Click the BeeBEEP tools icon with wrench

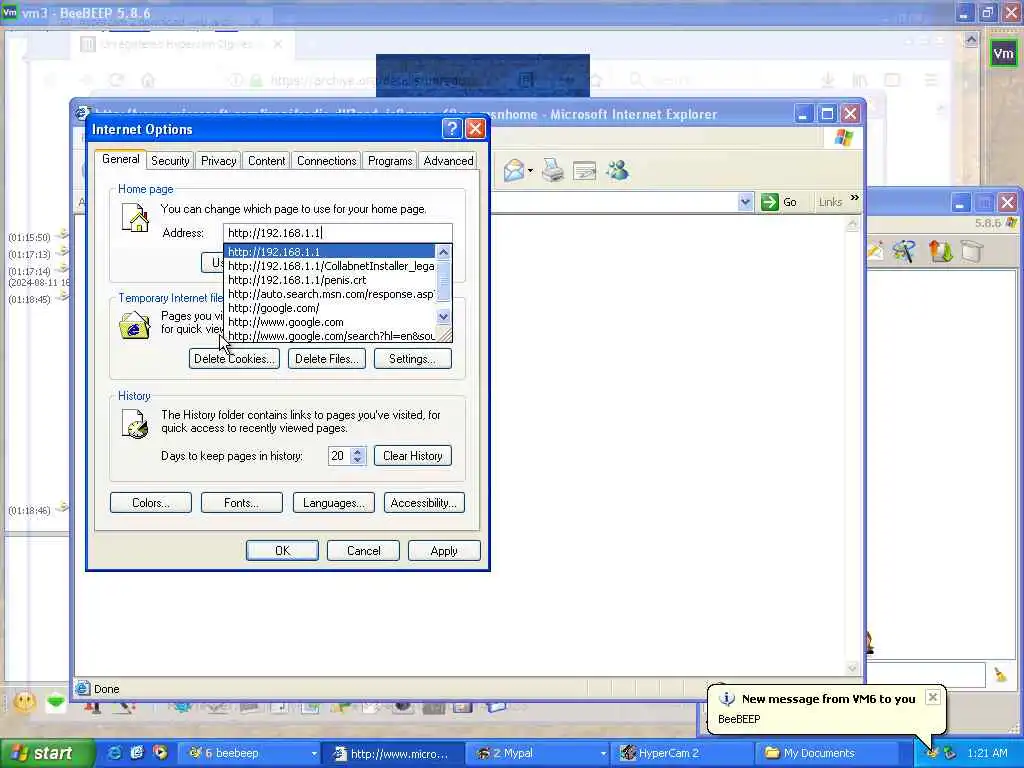(x=904, y=251)
